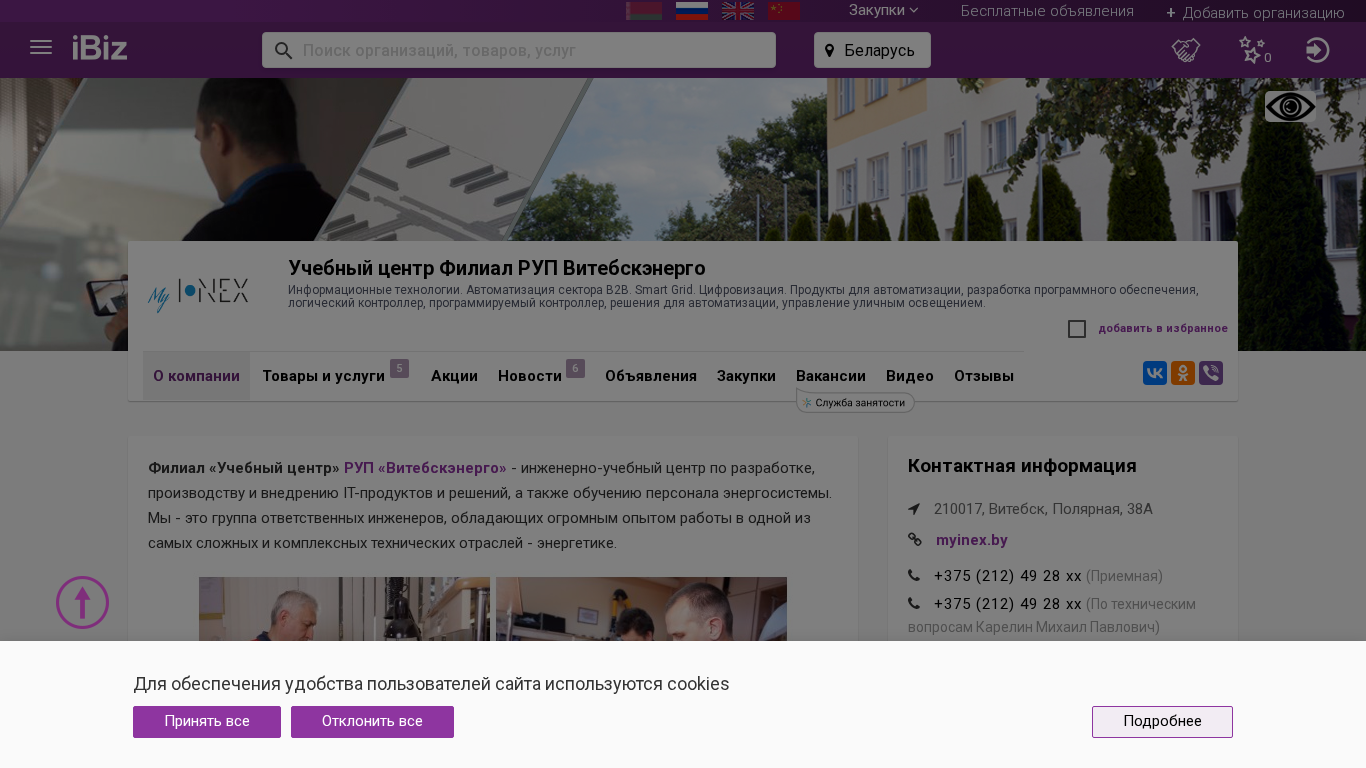The image size is (1366, 768).
Task: Expand the Закупки dropdown
Action: (884, 11)
